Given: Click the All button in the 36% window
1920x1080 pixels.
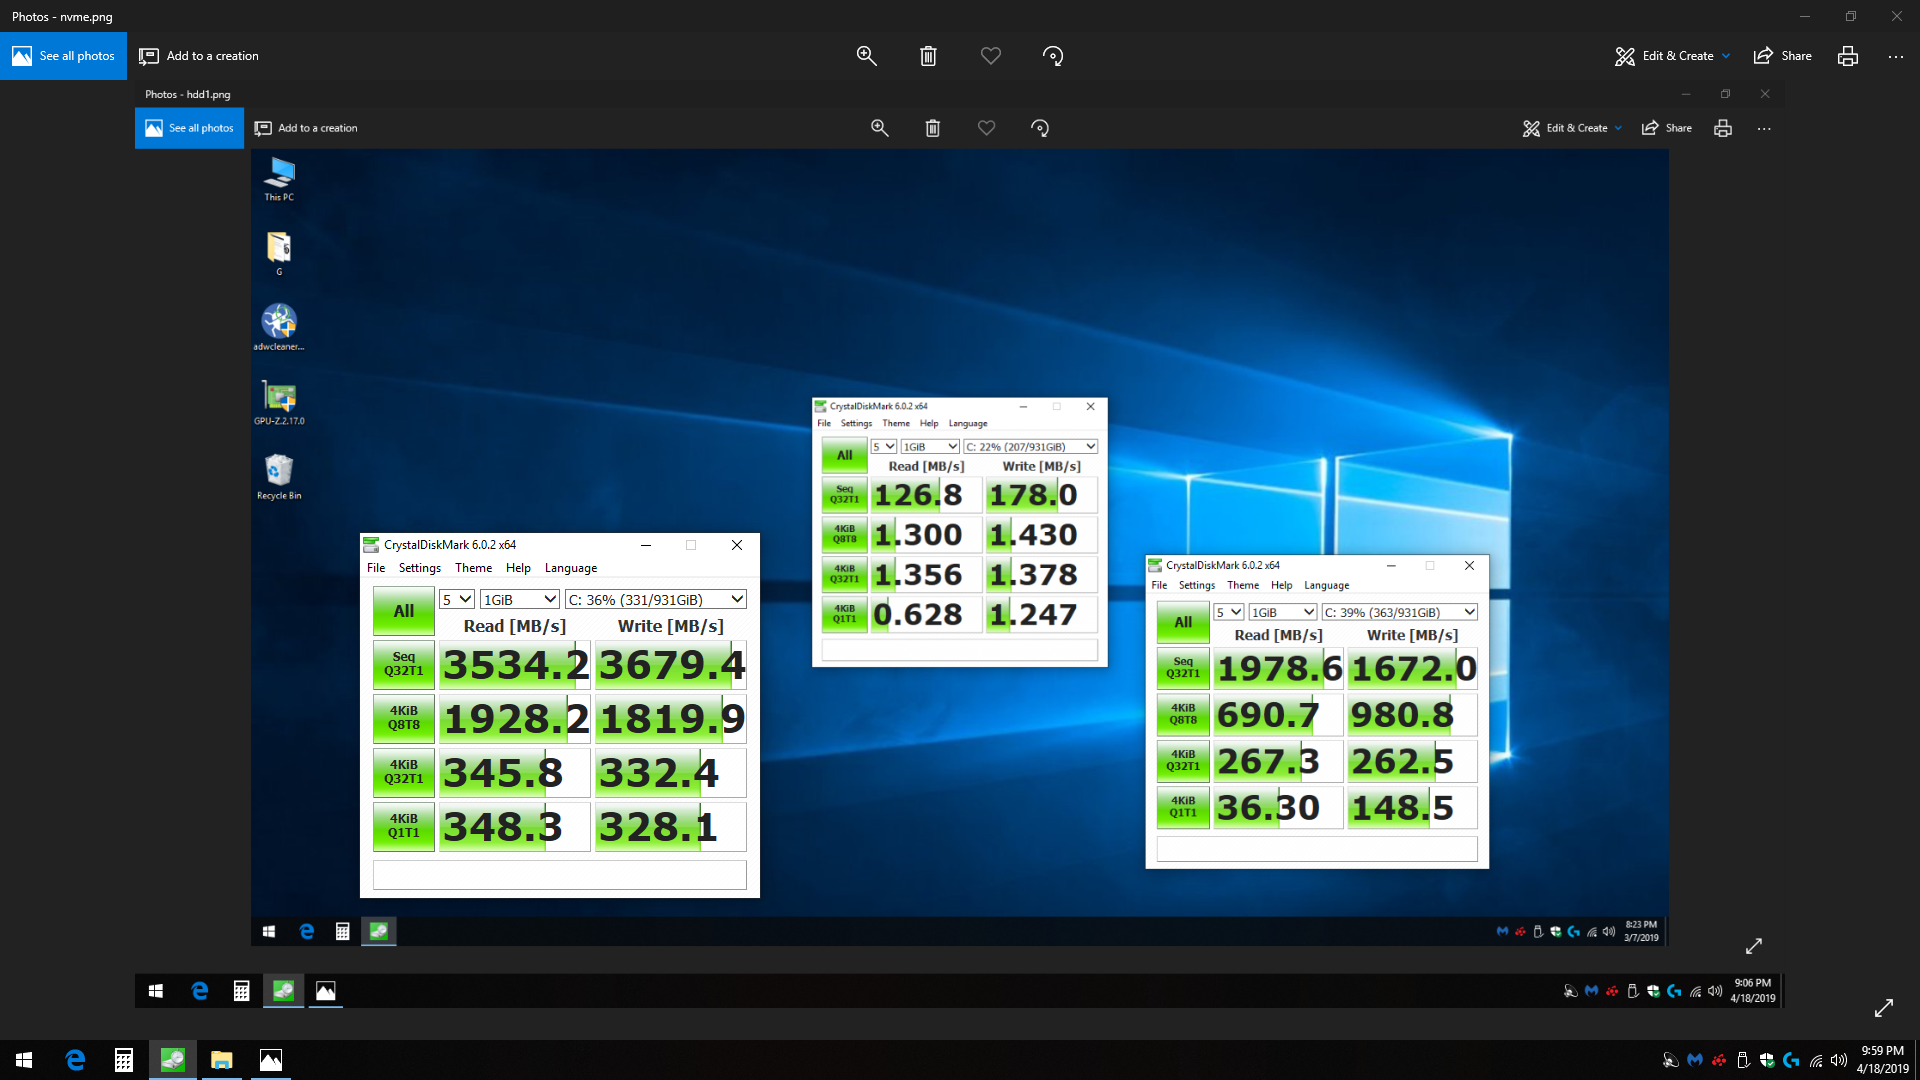Looking at the screenshot, I should (404, 611).
